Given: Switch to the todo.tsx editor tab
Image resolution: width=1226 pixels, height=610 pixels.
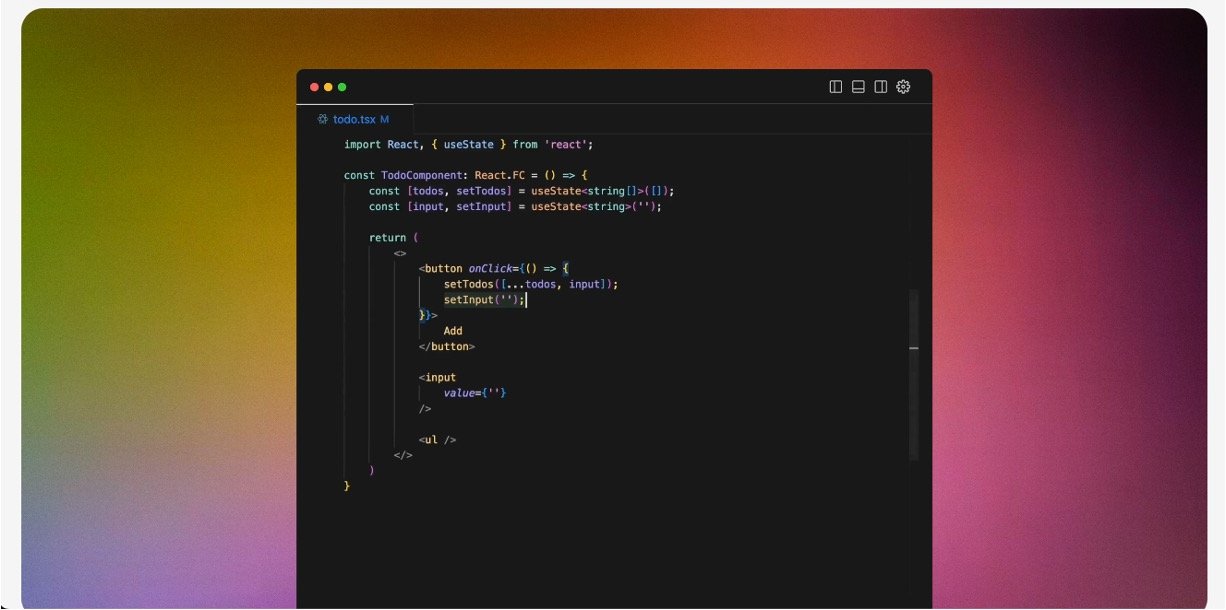Looking at the screenshot, I should (x=354, y=119).
